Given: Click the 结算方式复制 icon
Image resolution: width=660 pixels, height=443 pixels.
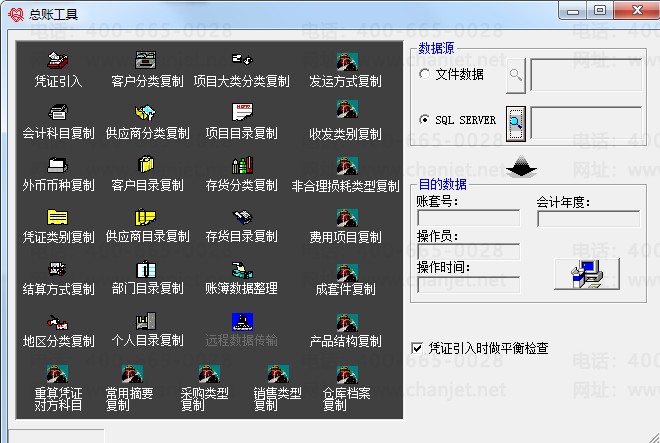Looking at the screenshot, I should pyautogui.click(x=58, y=269).
